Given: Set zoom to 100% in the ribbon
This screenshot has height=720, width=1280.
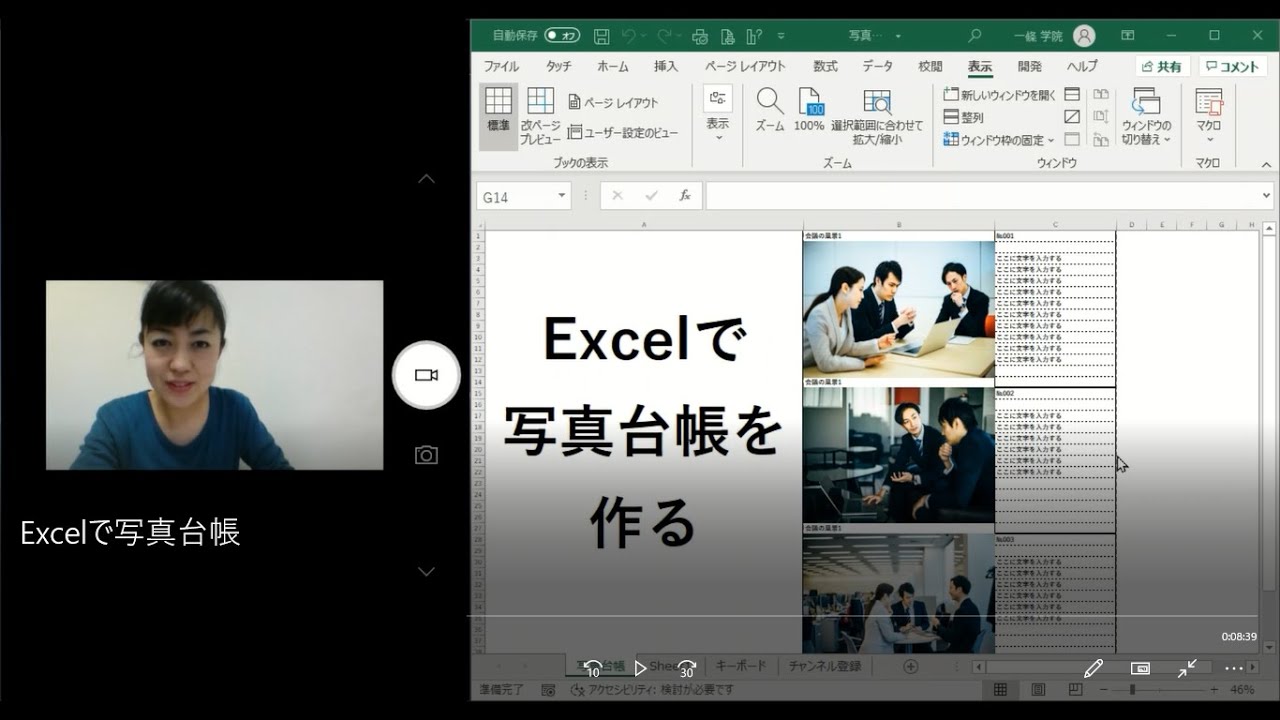Looking at the screenshot, I should [x=809, y=111].
